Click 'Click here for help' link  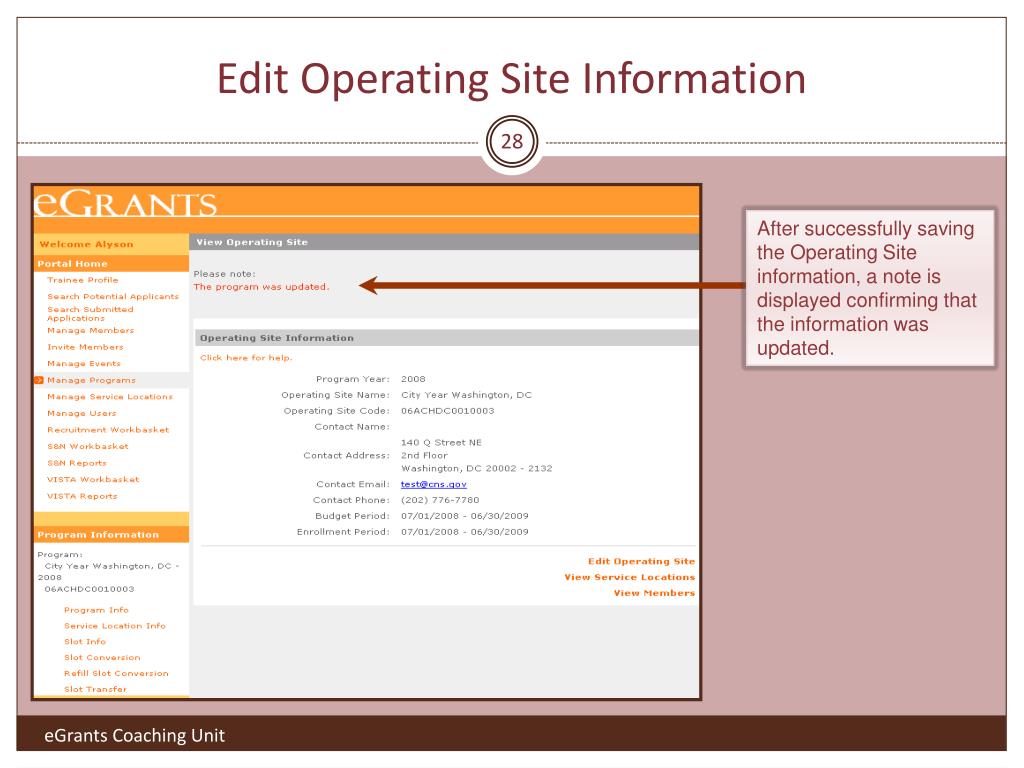(246, 358)
